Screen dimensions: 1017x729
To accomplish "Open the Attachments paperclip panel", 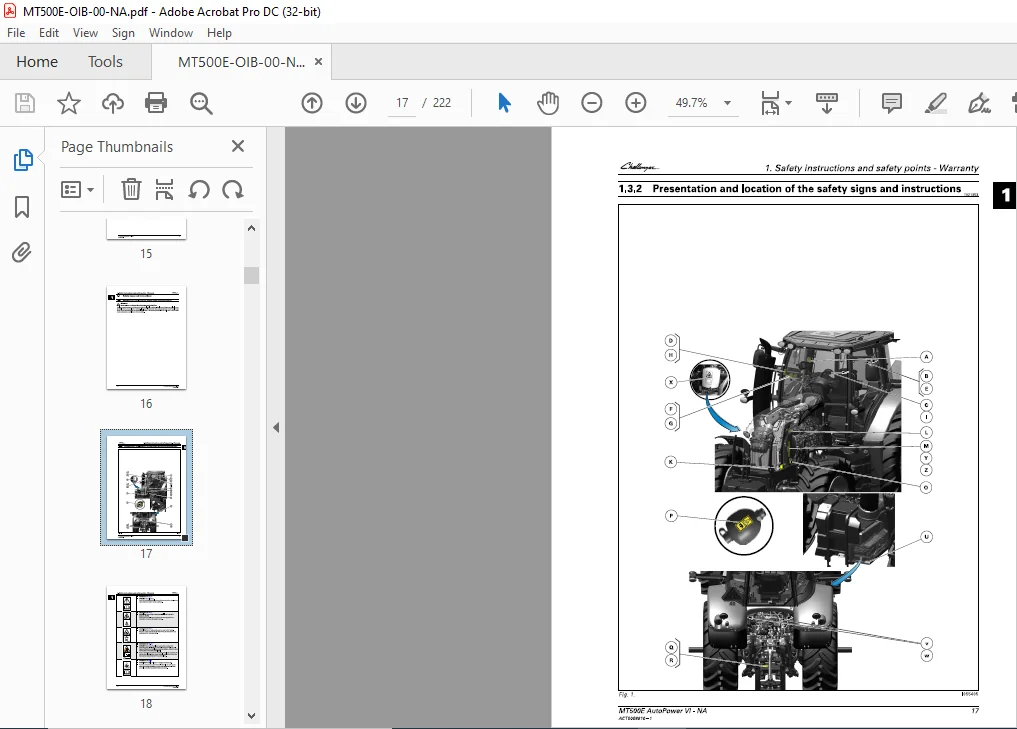I will pos(21,252).
